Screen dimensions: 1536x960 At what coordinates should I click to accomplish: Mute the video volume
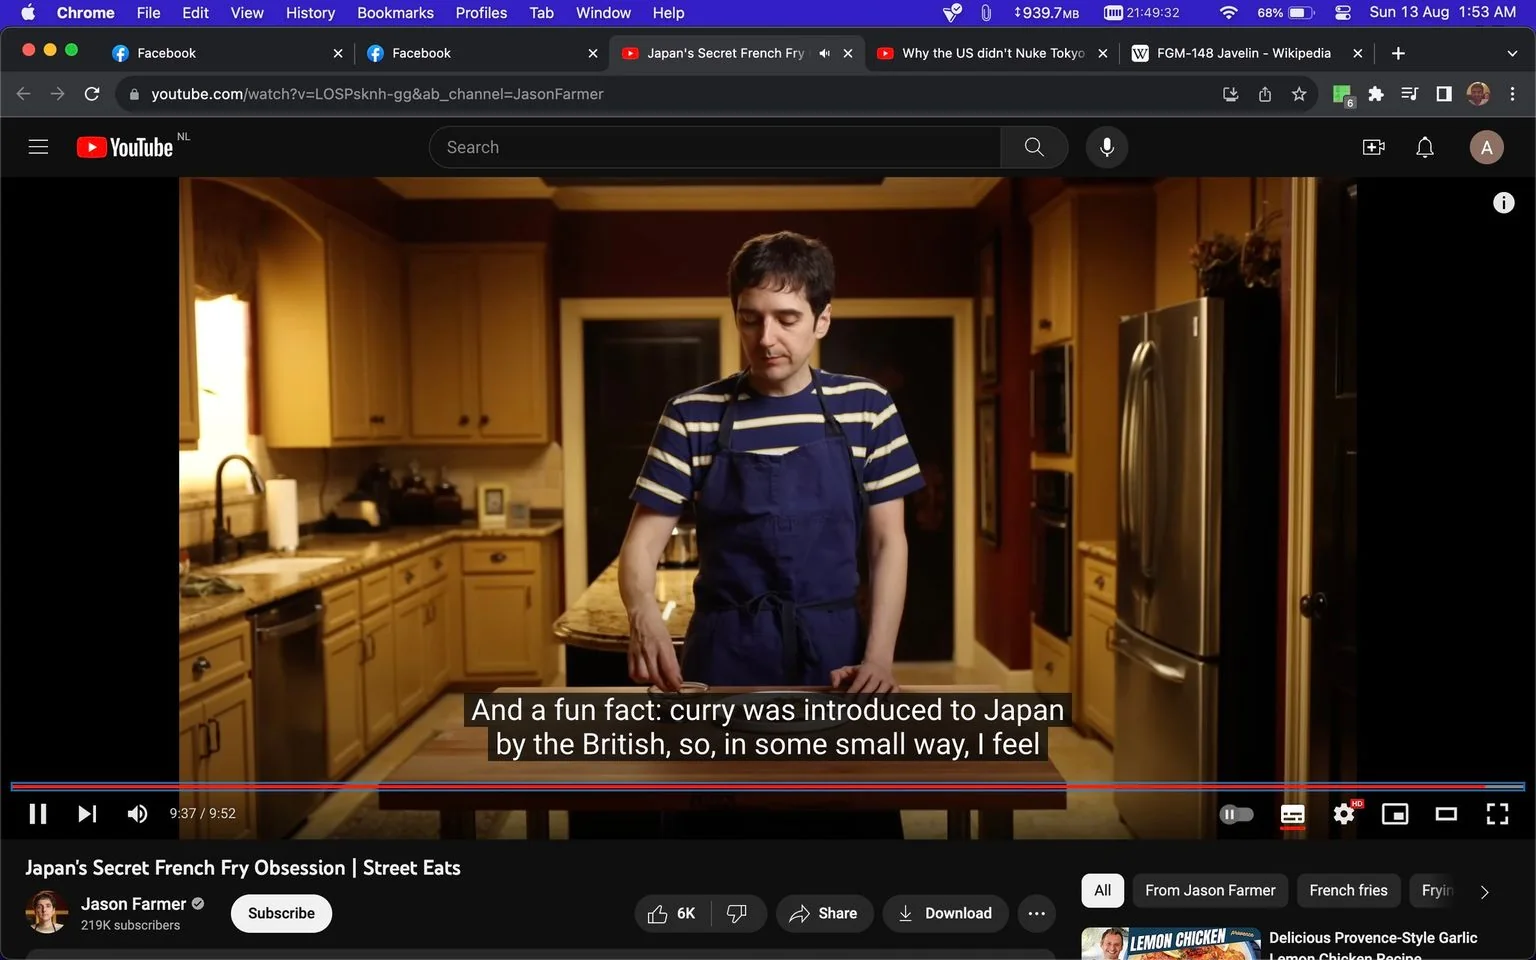pos(138,814)
